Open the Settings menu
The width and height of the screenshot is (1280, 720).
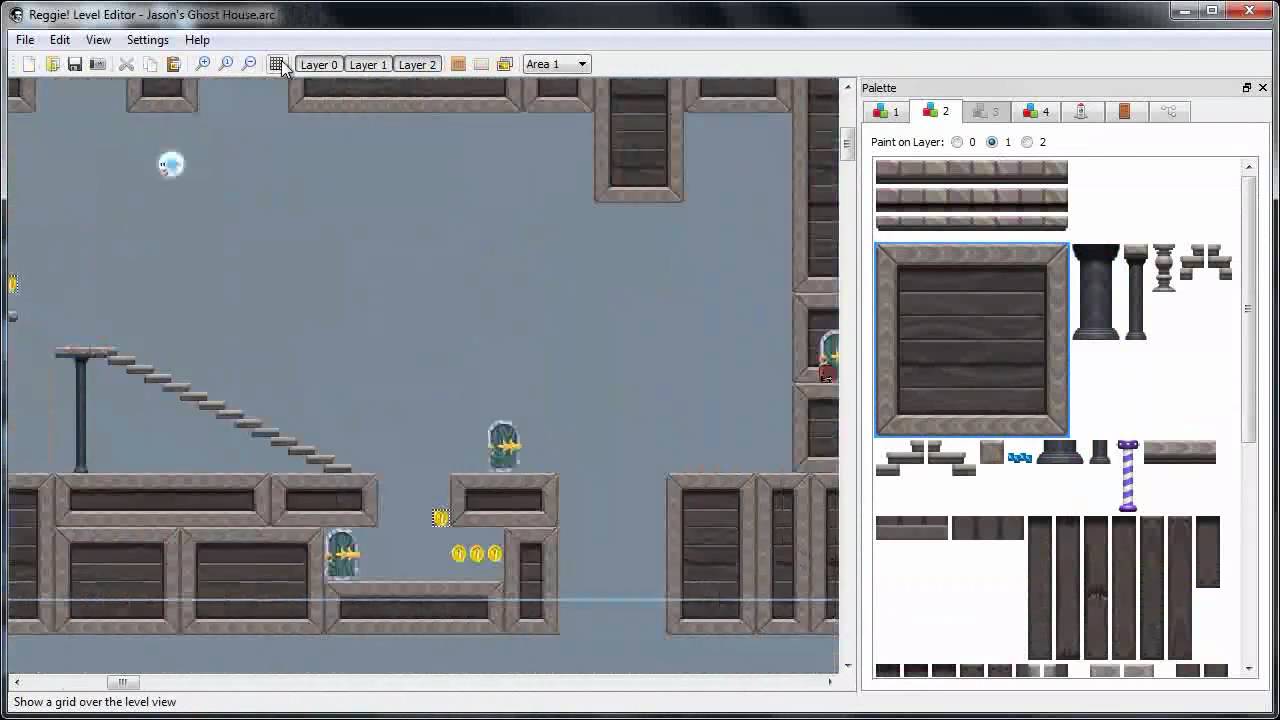(x=147, y=40)
